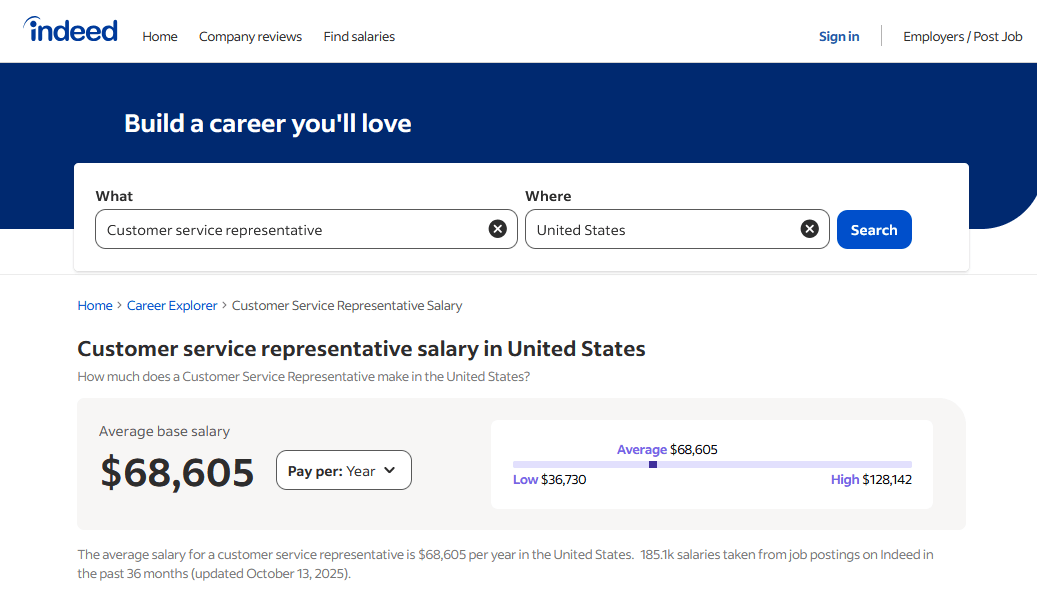The image size is (1037, 604).
Task: Clear the Where location field
Action: click(809, 229)
